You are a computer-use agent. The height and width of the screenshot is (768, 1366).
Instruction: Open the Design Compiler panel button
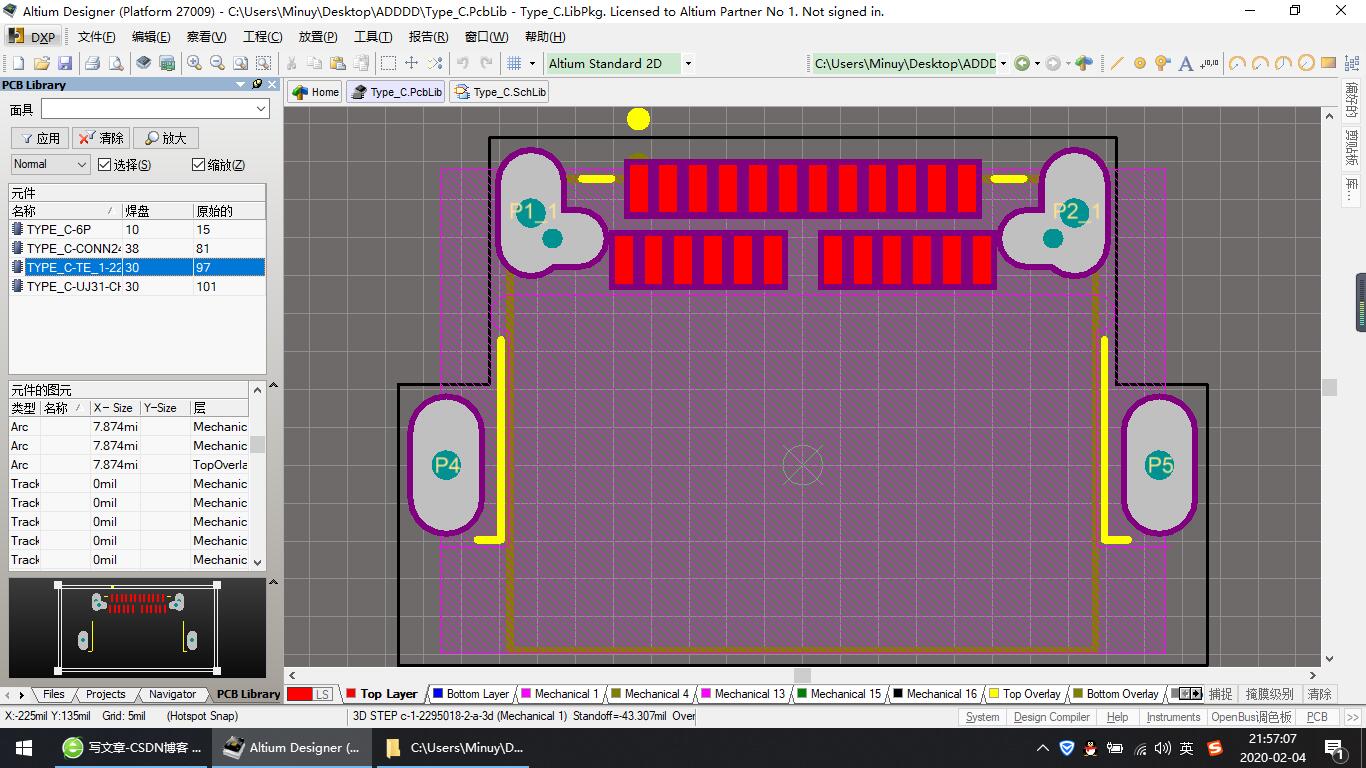click(x=1051, y=717)
